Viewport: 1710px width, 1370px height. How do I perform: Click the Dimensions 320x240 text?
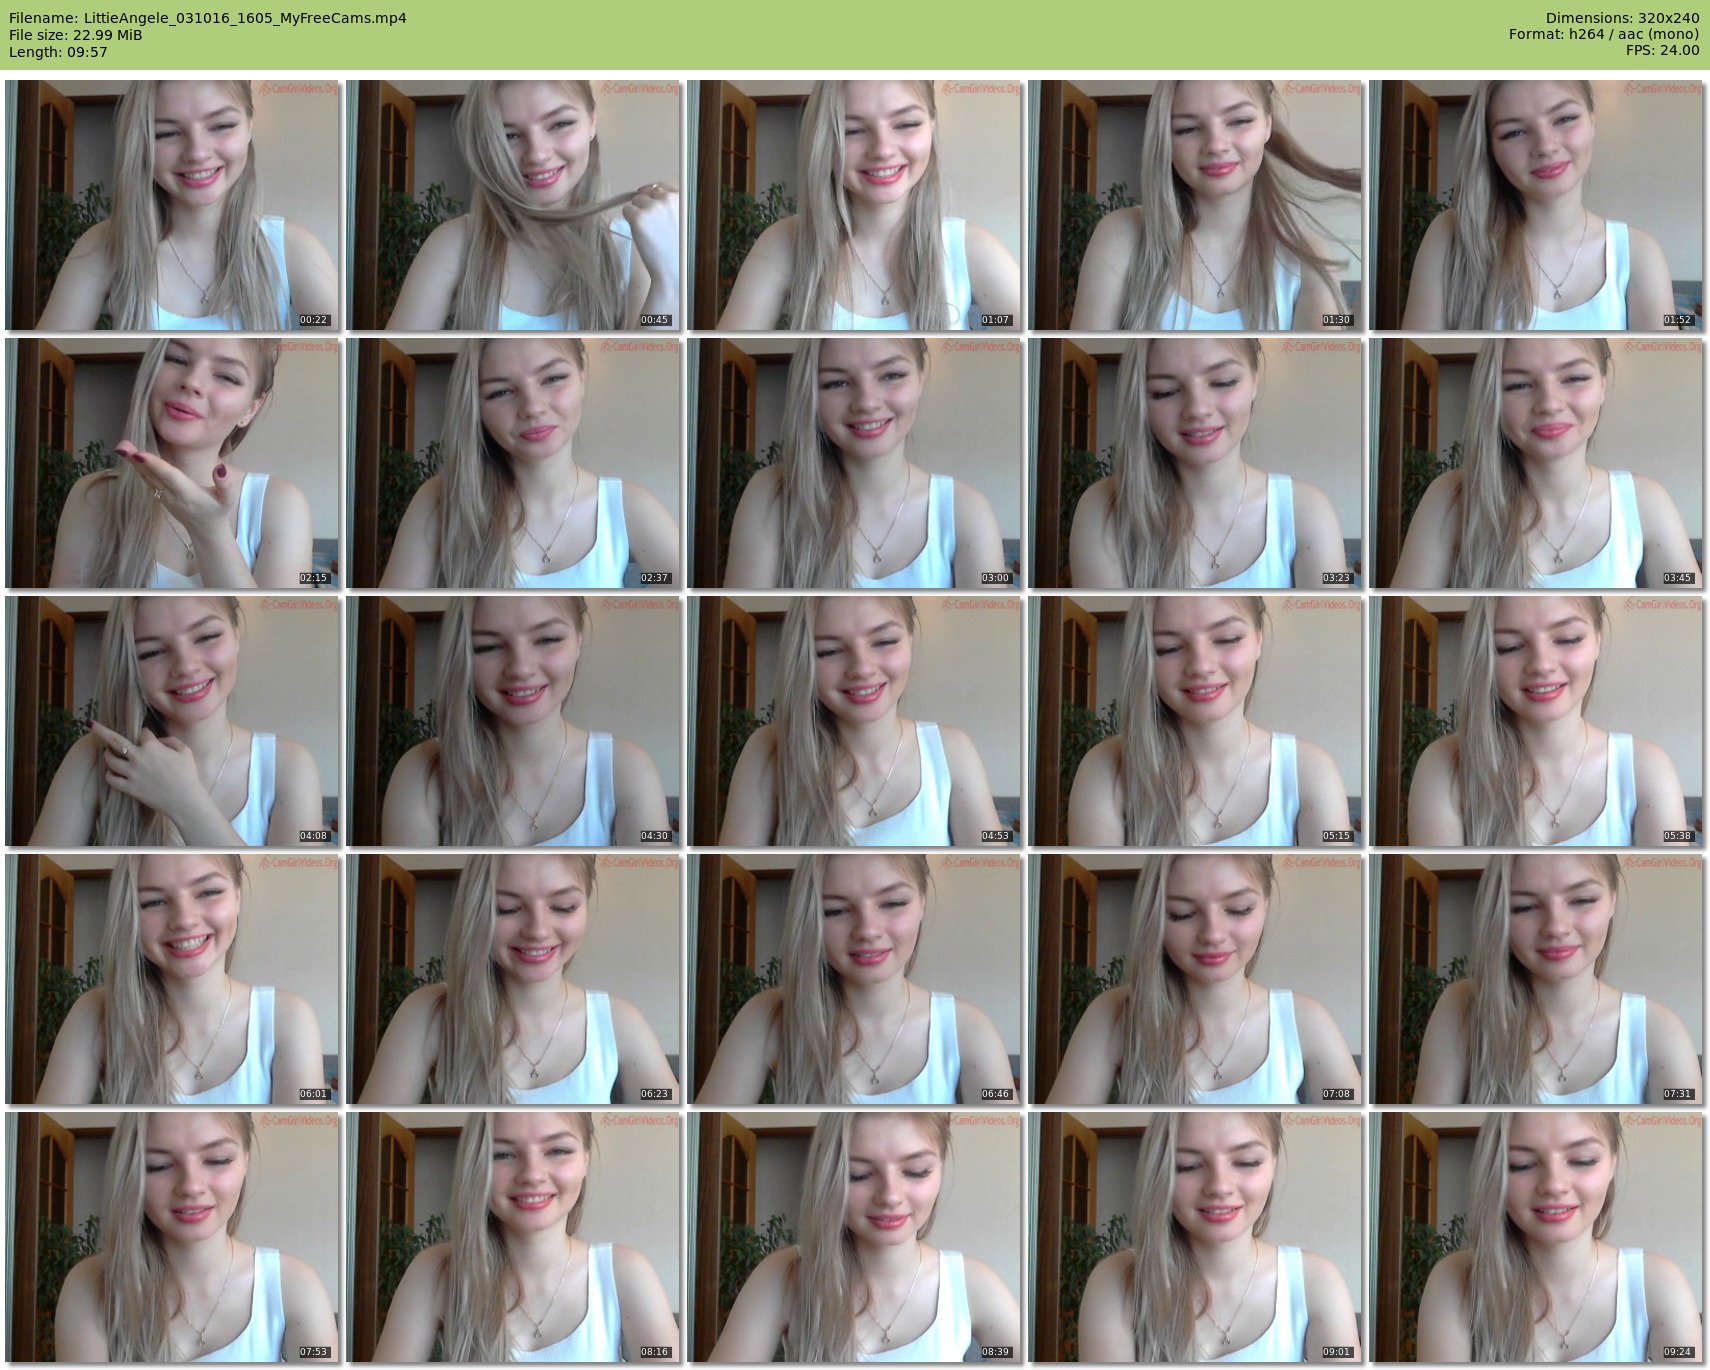(1622, 18)
